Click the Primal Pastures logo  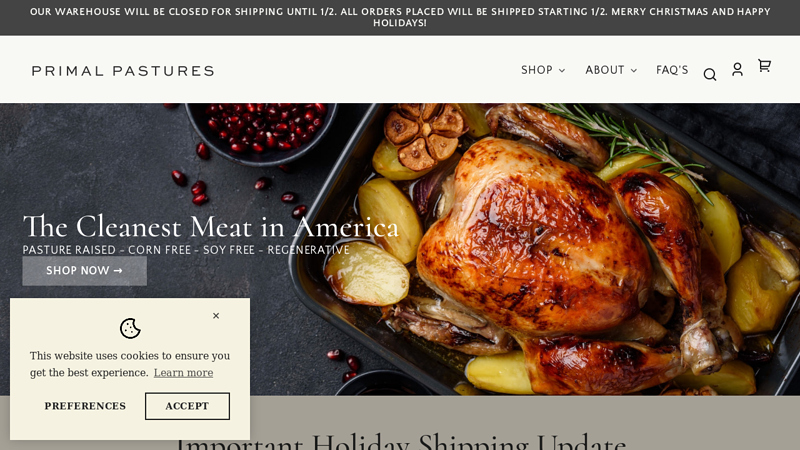(x=123, y=70)
